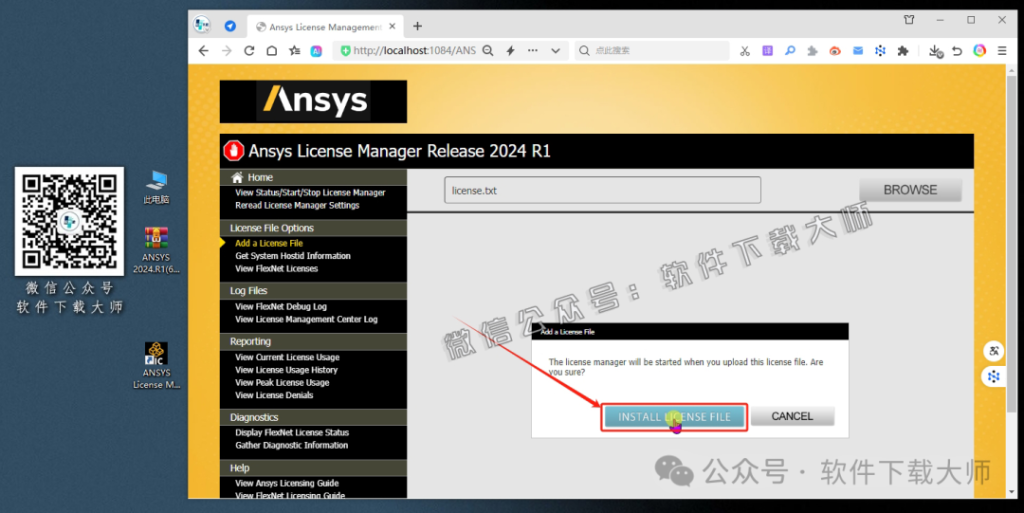Click the Weibo extension icon
1024x513 pixels.
point(835,51)
